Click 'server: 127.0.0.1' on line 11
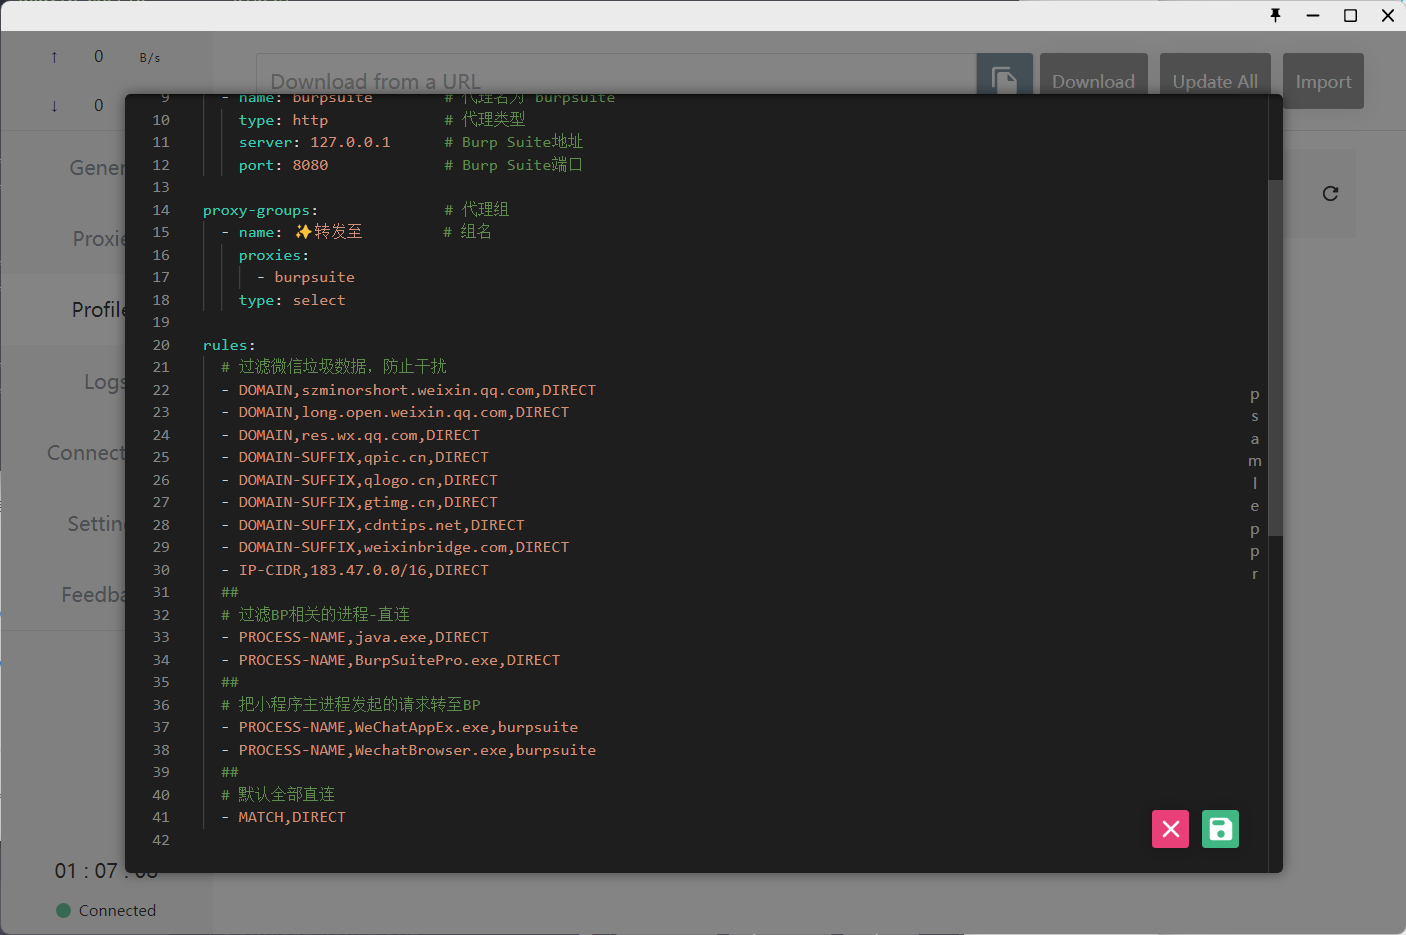Screen dimensions: 1406x935 point(314,142)
